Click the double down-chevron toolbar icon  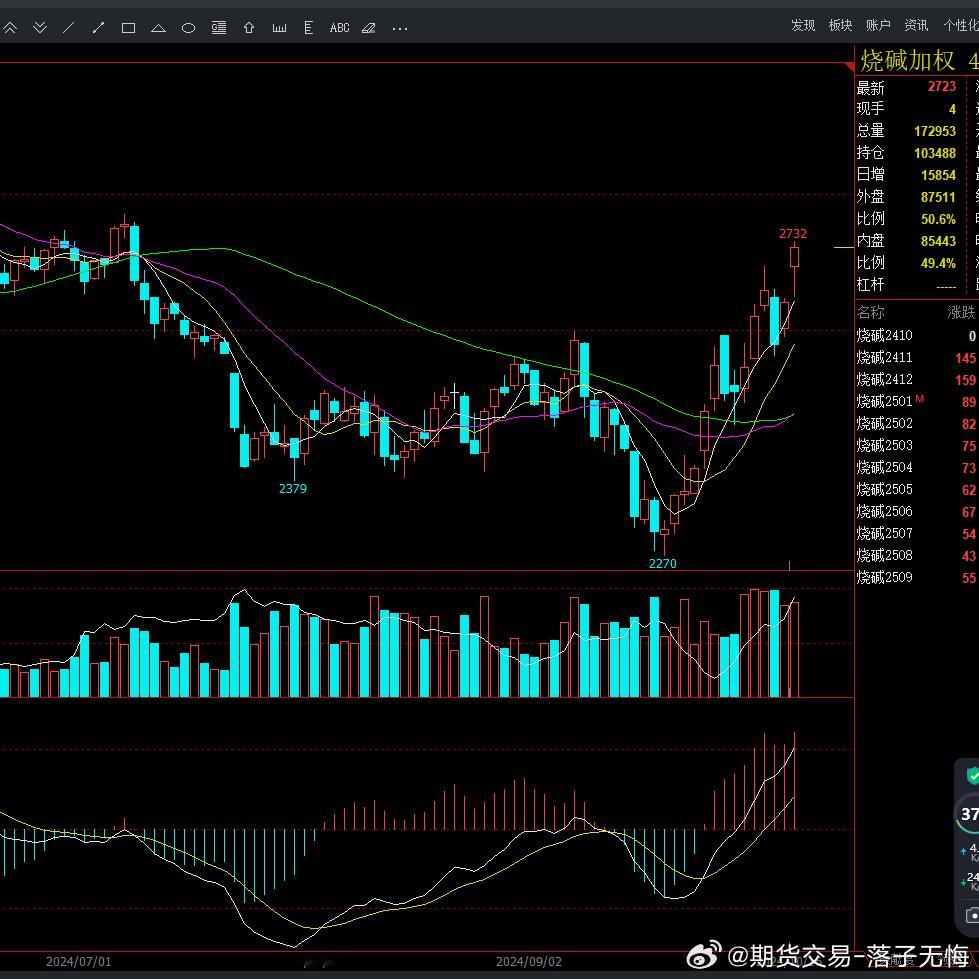40,27
